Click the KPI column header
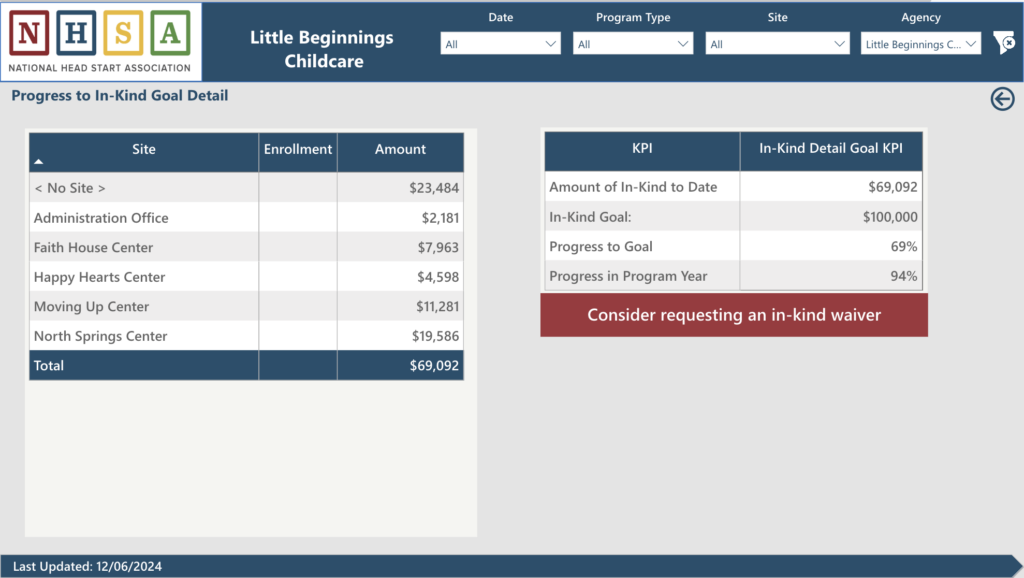 point(642,149)
